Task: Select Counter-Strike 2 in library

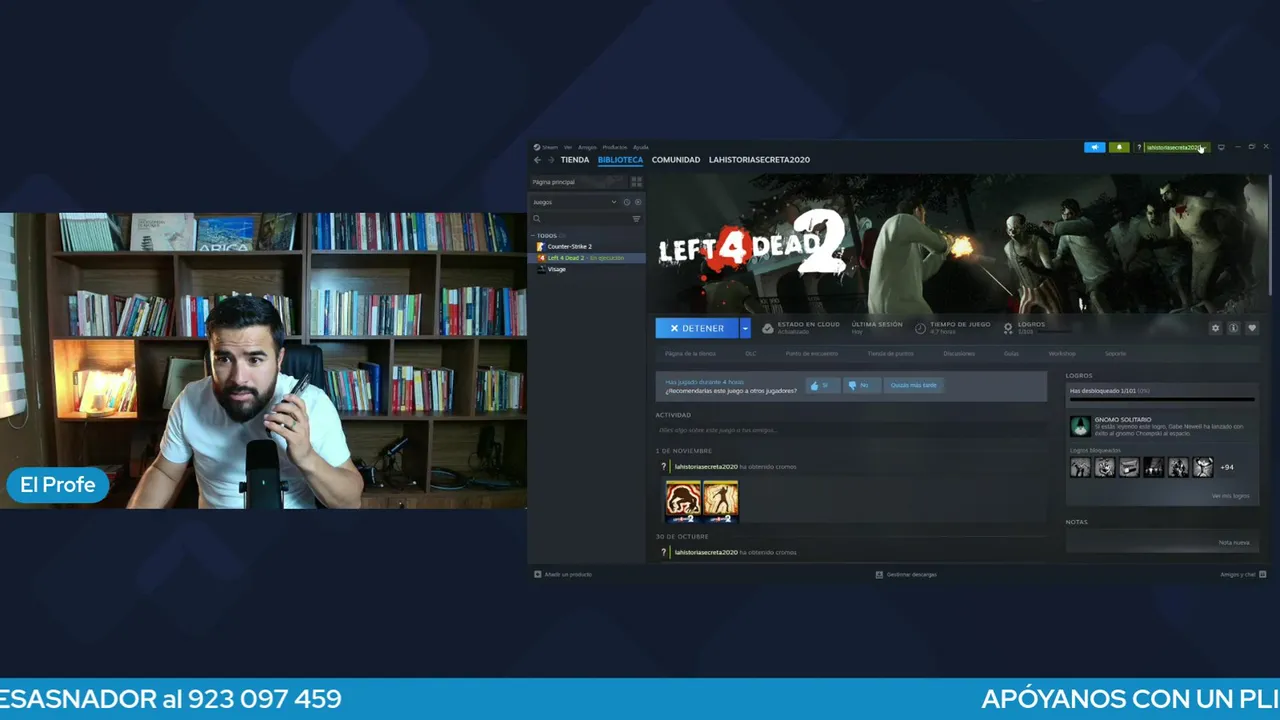Action: 569,246
